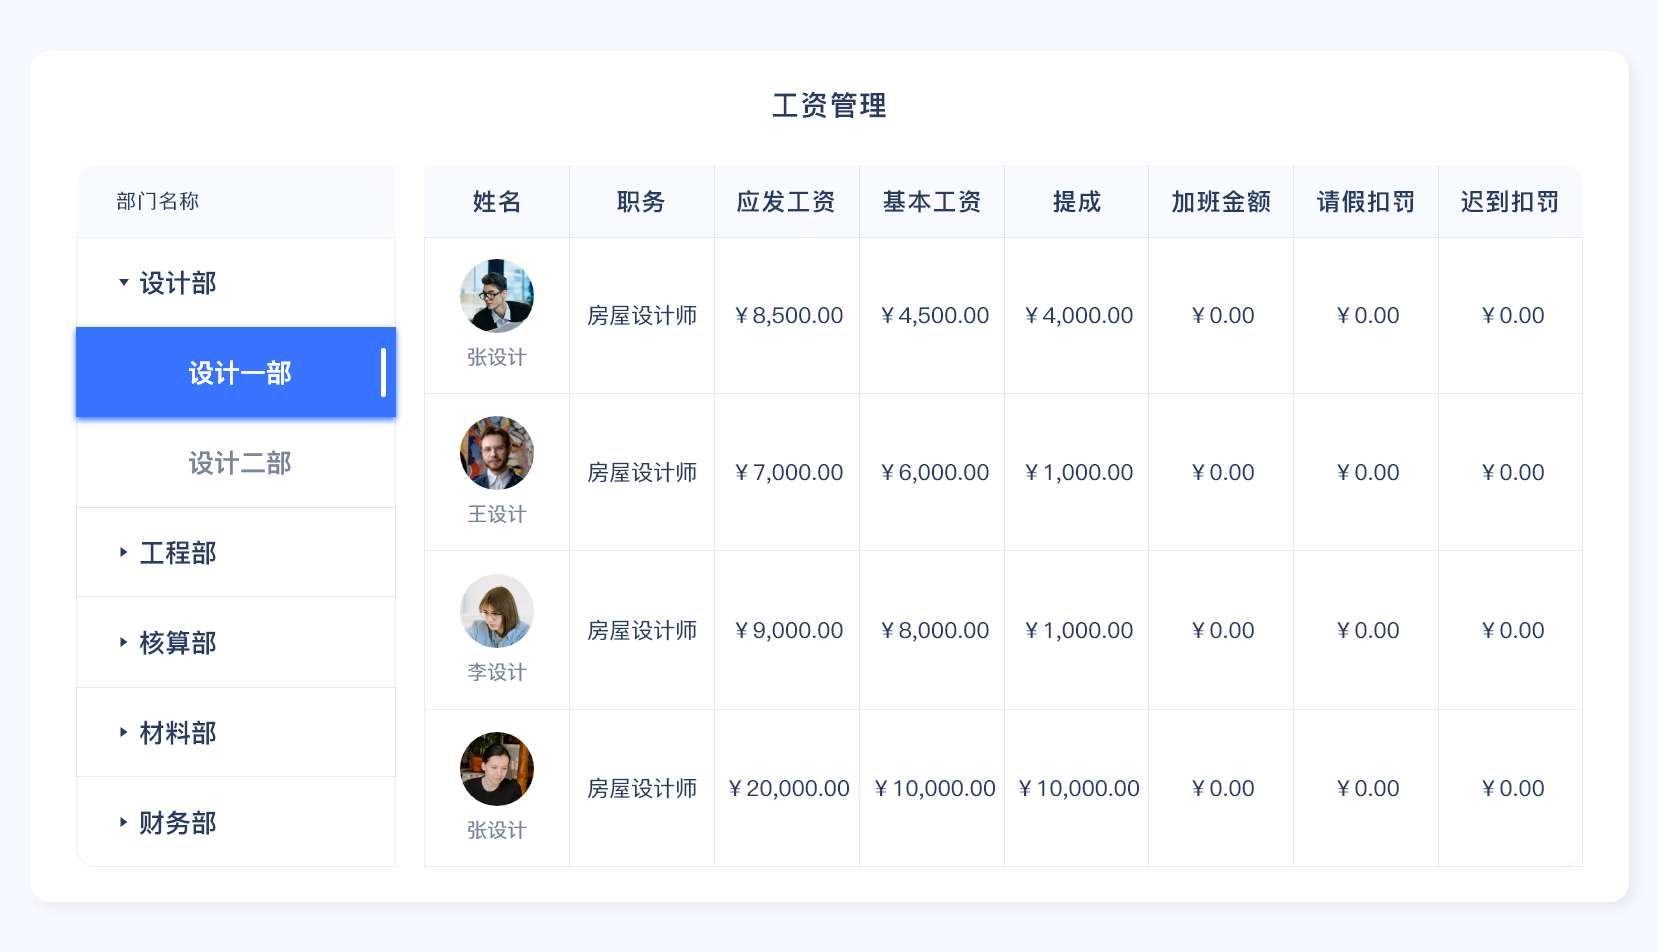1658x952 pixels.
Task: Open the 财务部 department label
Action: [x=178, y=823]
